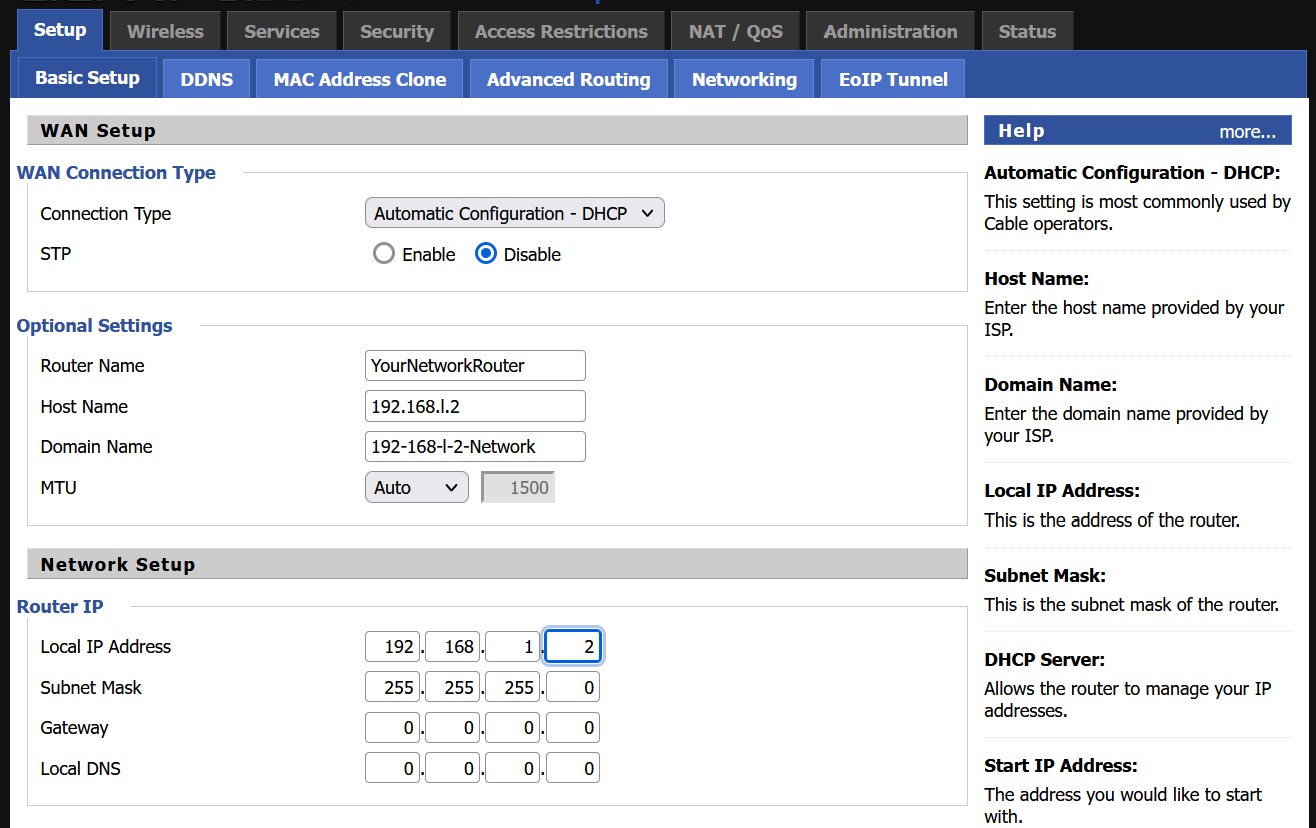This screenshot has height=828, width=1316.
Task: Select the NAT / QoS tab
Action: point(736,31)
